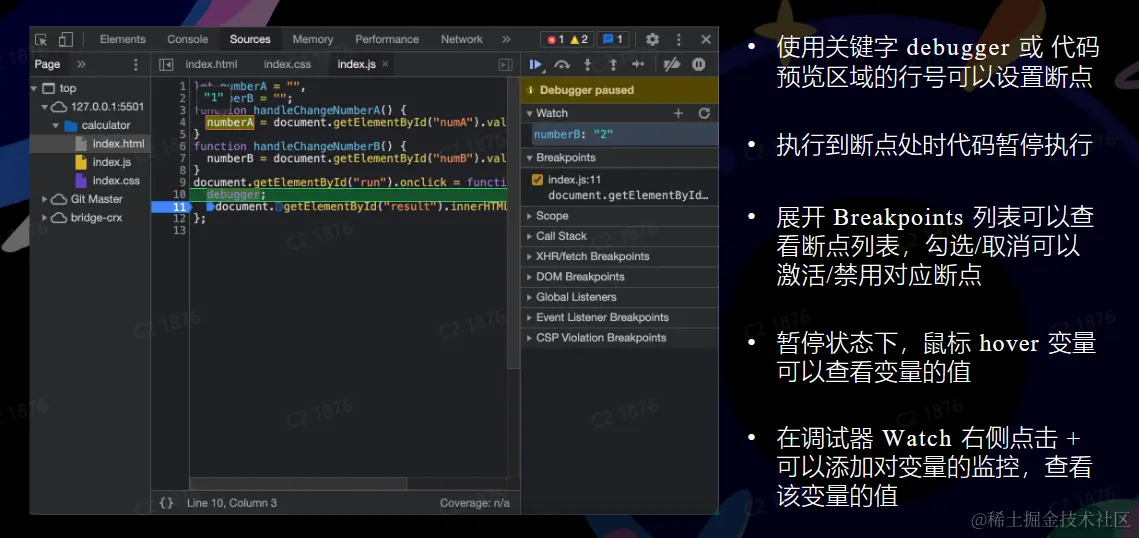Click the highlighted numberA variable
The width and height of the screenshot is (1139, 538).
(230, 122)
